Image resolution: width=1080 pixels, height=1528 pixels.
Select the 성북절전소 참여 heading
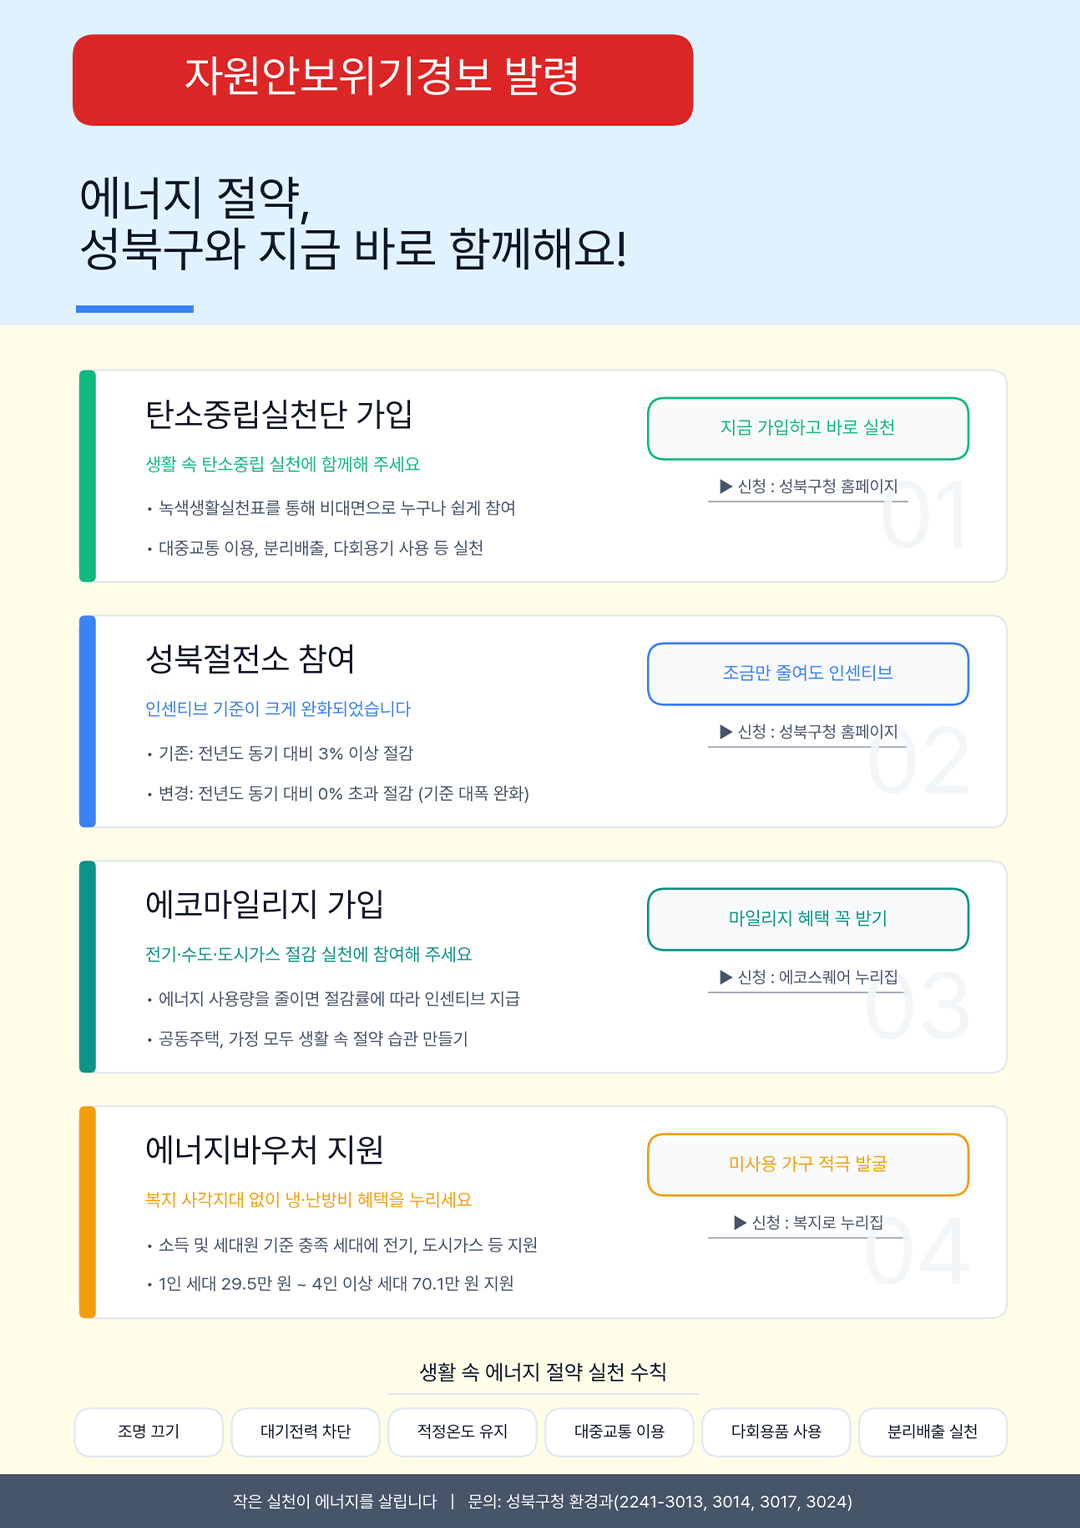coord(250,659)
